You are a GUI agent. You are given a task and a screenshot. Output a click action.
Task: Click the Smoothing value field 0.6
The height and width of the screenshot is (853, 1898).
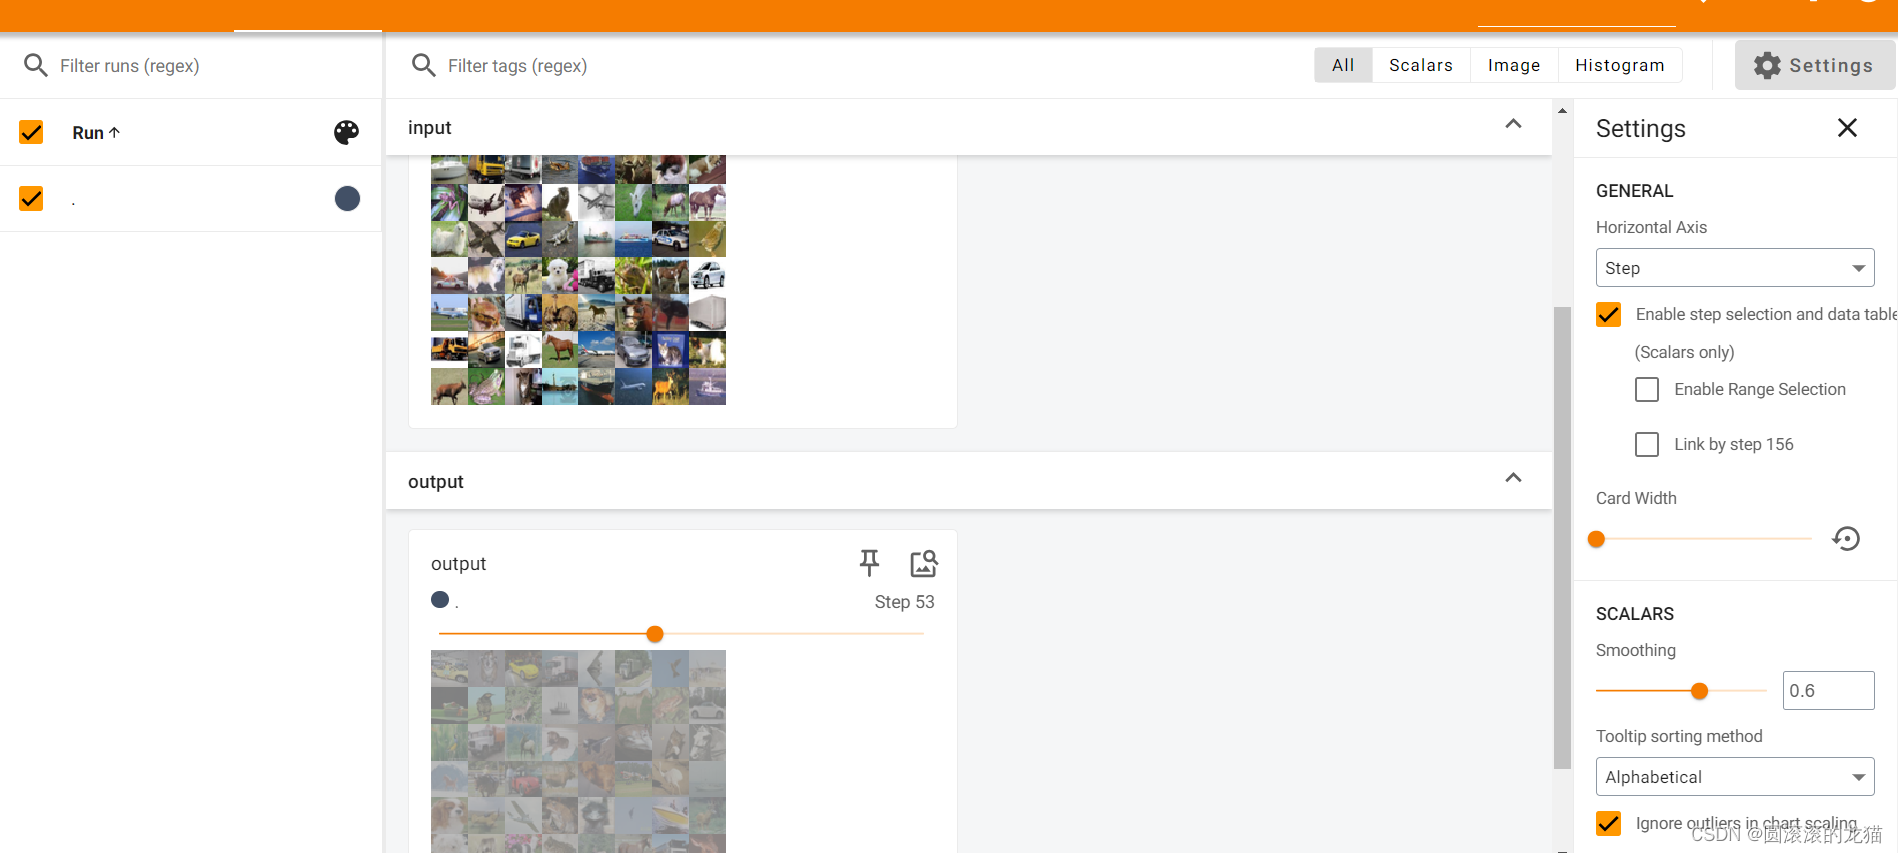(1828, 691)
